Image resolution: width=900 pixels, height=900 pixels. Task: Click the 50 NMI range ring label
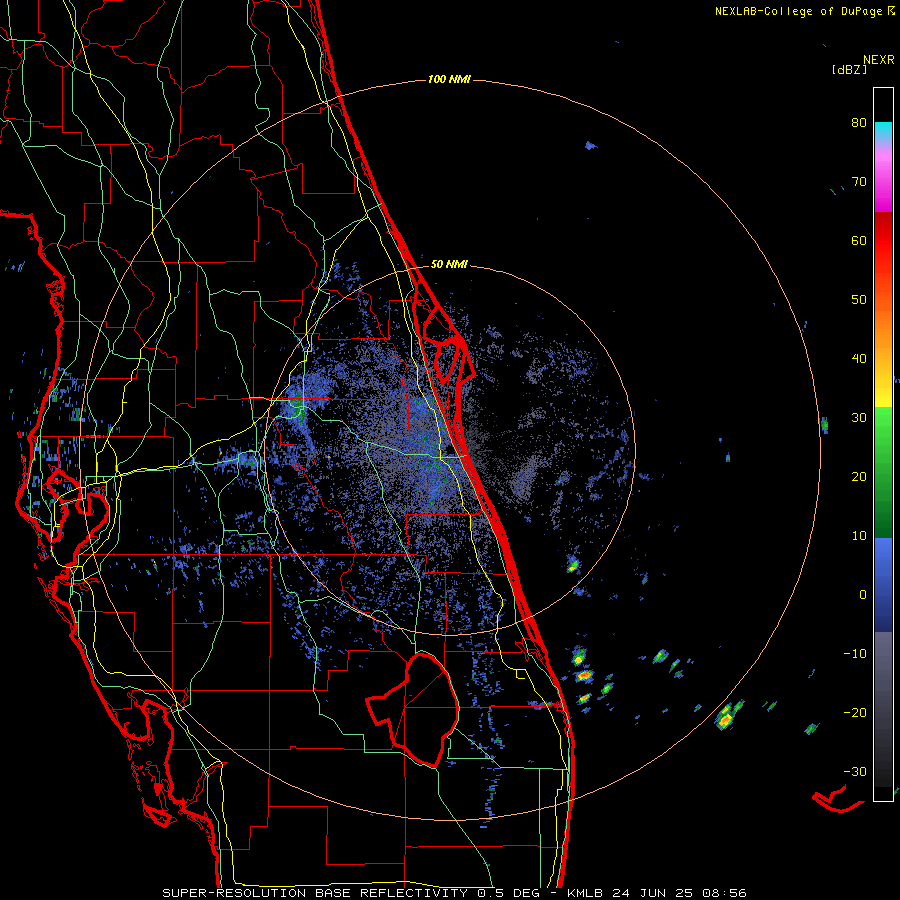(x=449, y=265)
